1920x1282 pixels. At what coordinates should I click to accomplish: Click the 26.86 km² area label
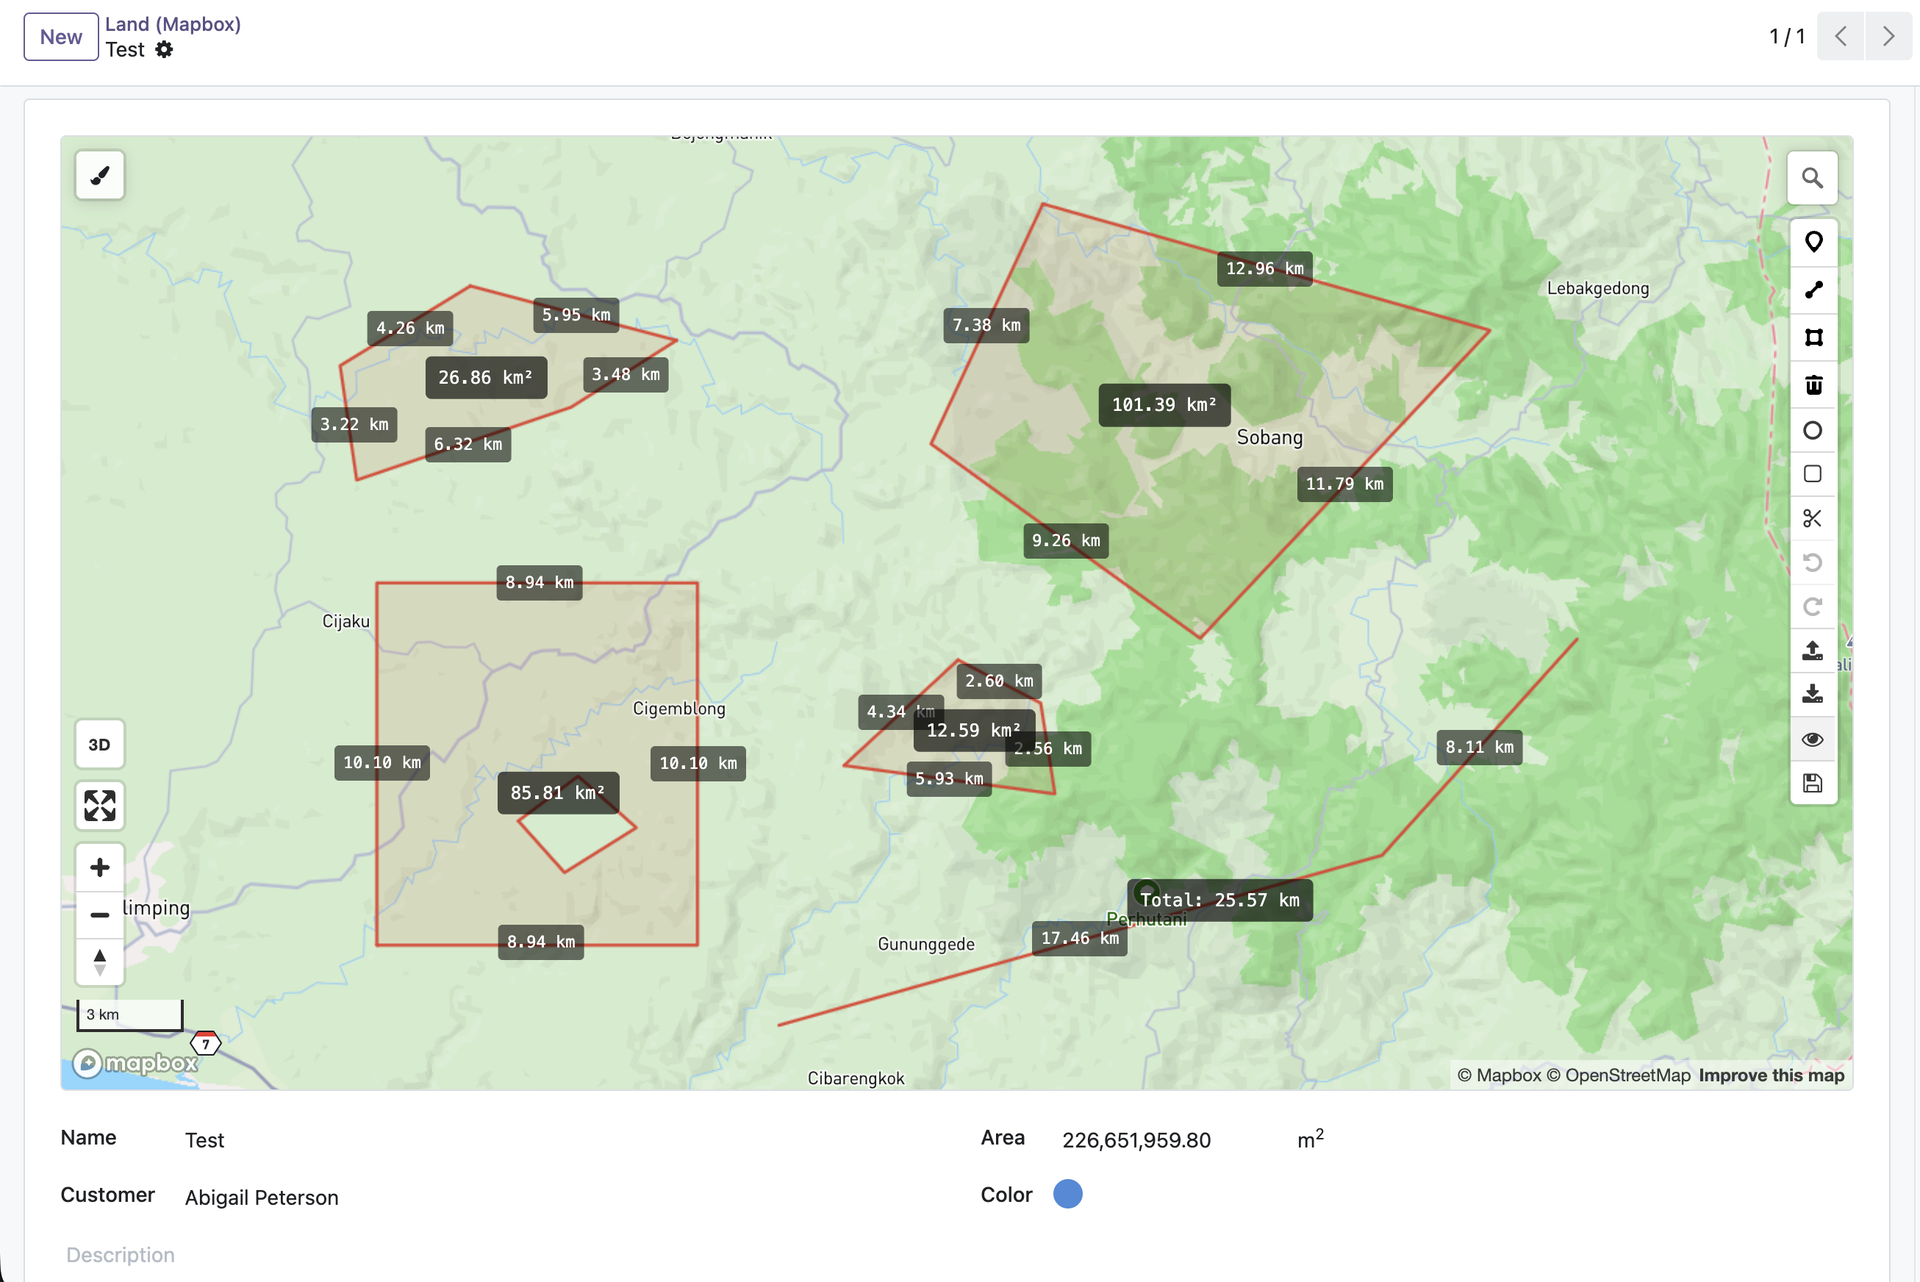click(x=486, y=378)
